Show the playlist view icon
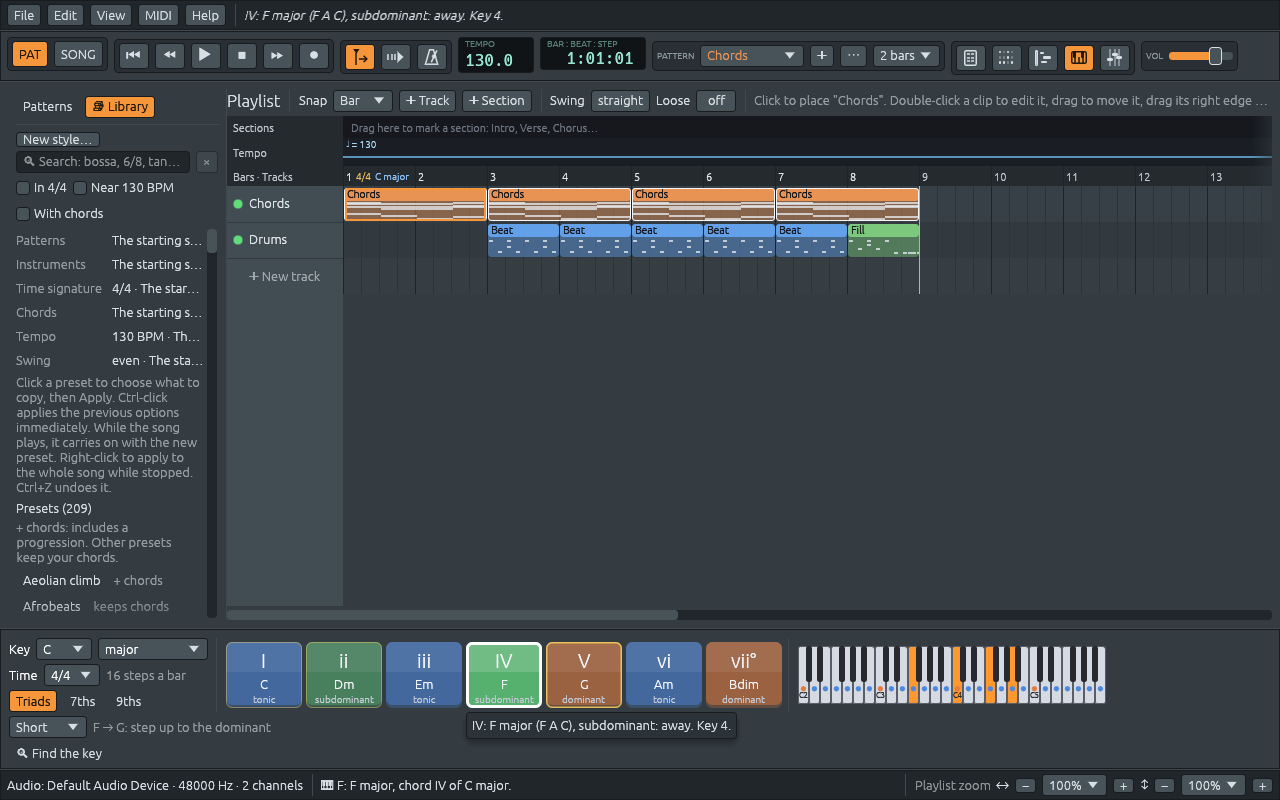The image size is (1280, 800). pyautogui.click(x=1043, y=57)
